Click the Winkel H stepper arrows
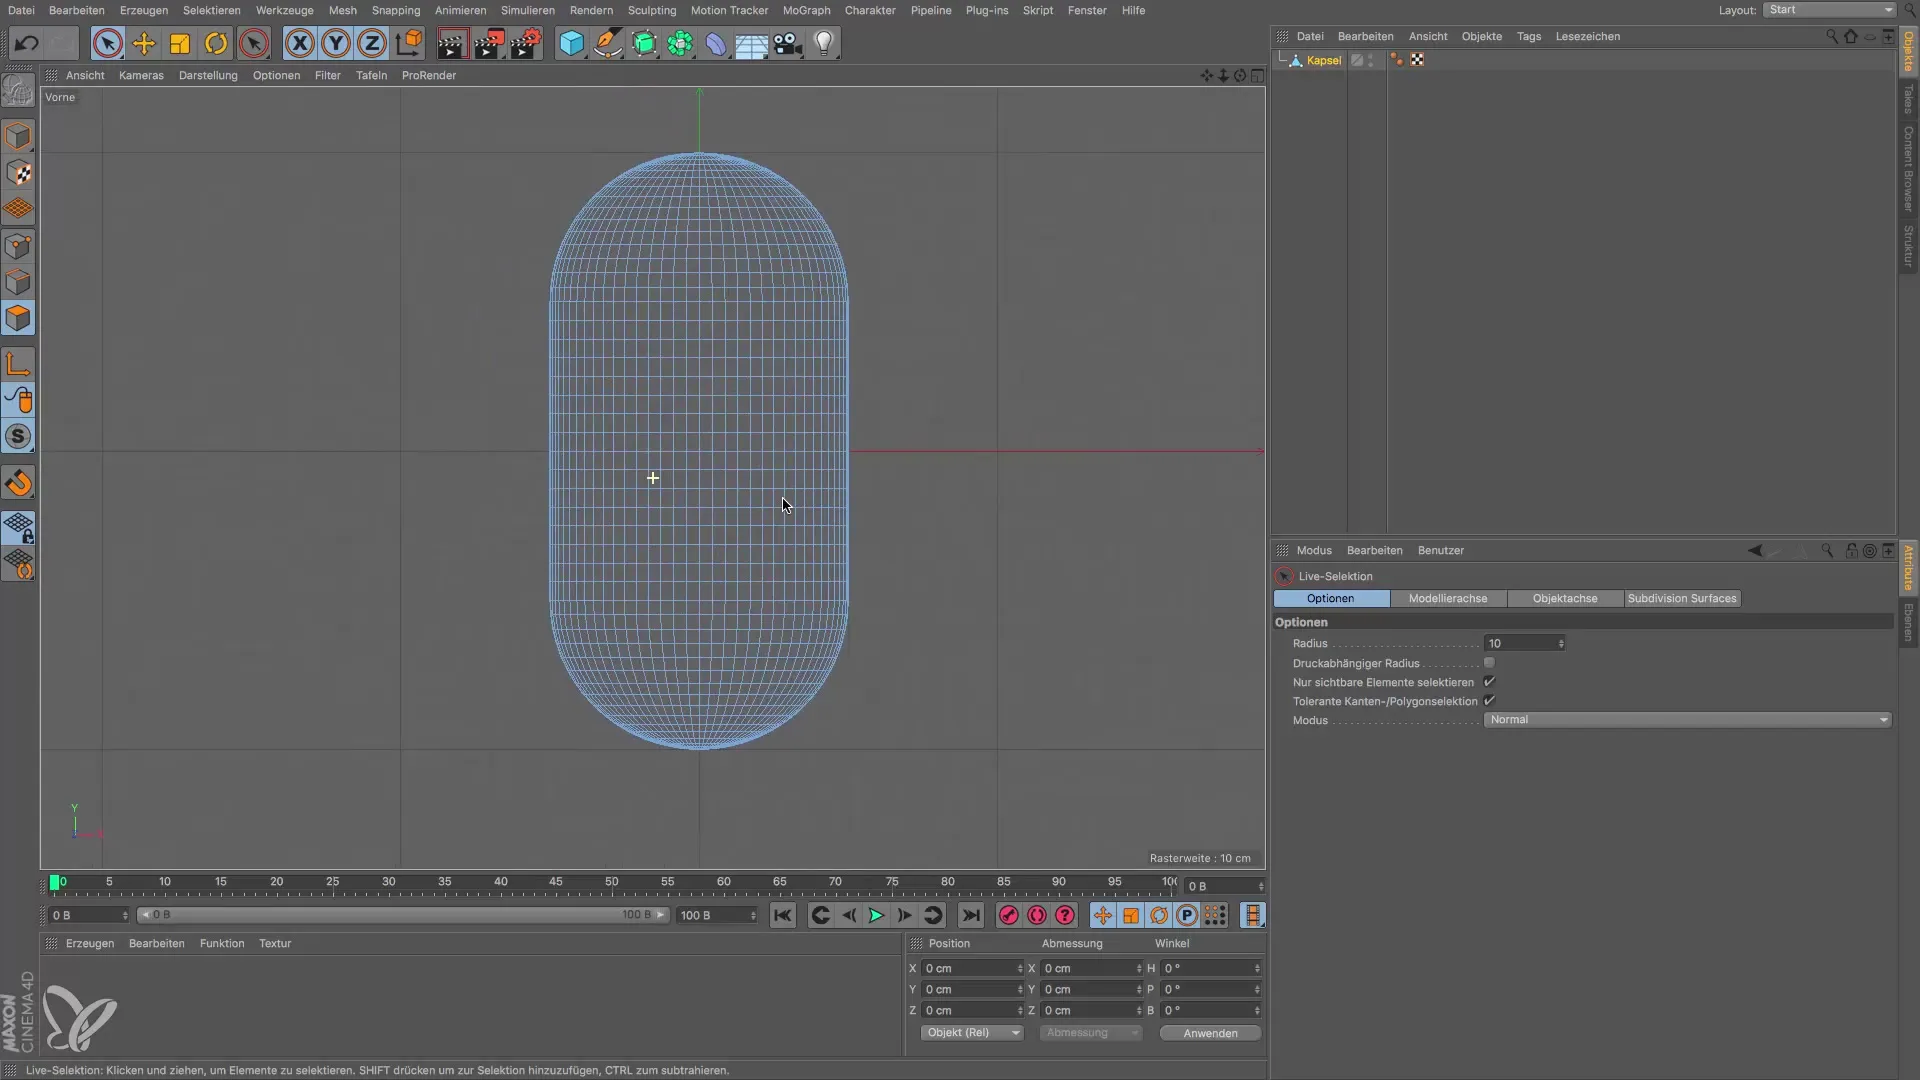The image size is (1920, 1080). tap(1258, 968)
